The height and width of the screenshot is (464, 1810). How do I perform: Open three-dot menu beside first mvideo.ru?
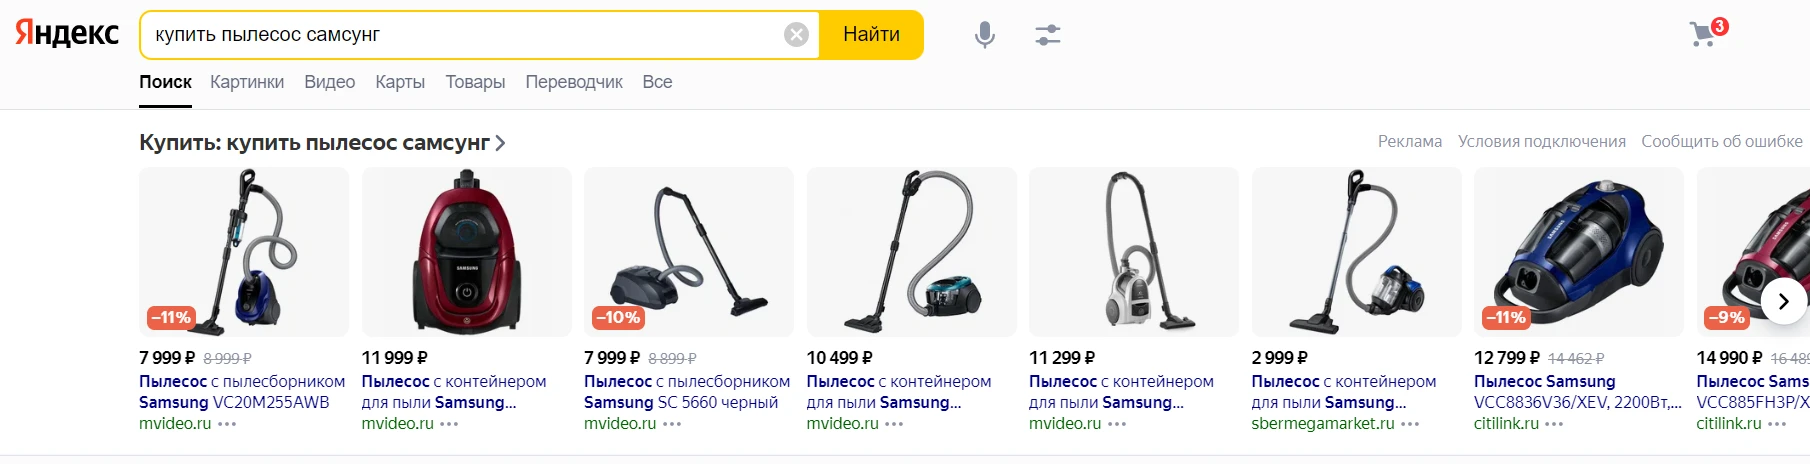click(227, 424)
